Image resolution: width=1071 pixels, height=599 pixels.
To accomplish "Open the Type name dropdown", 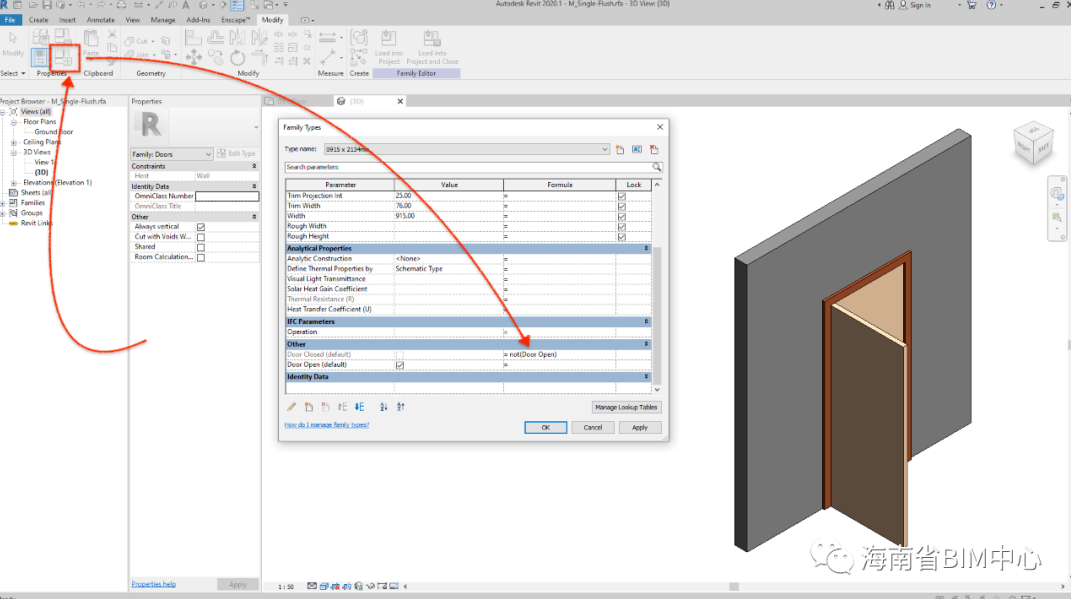I will pos(604,149).
